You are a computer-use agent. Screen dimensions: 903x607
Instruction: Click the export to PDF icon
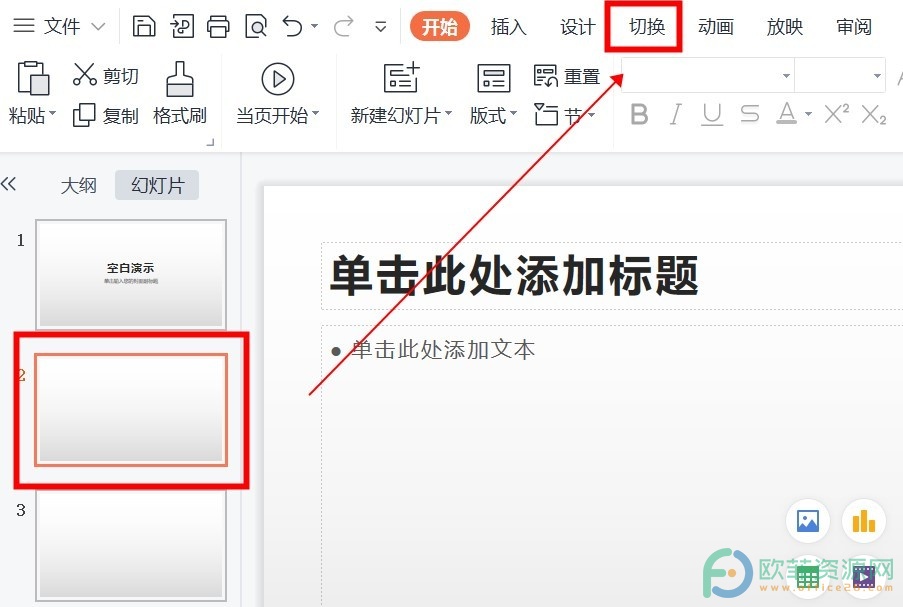click(x=182, y=26)
